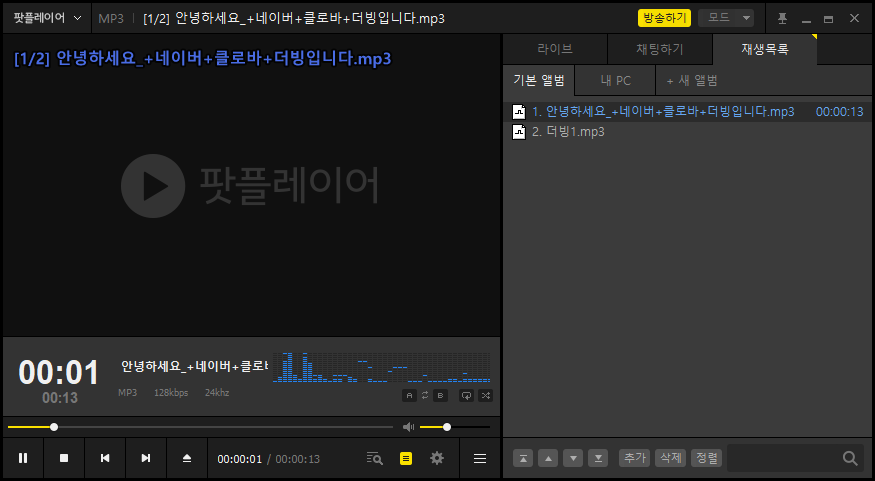Expand the 모드 dropdown arrow
Image resolution: width=875 pixels, height=481 pixels.
point(746,18)
